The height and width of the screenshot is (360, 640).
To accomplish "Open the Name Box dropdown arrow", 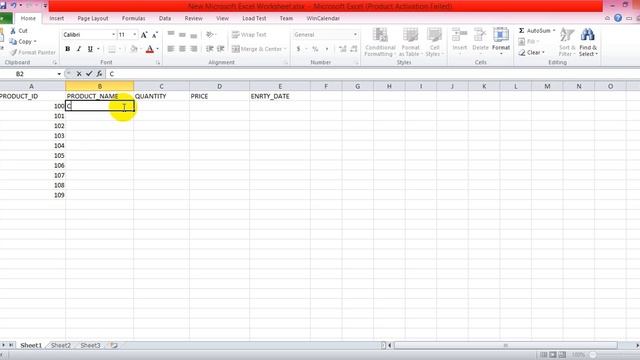I will coord(59,74).
